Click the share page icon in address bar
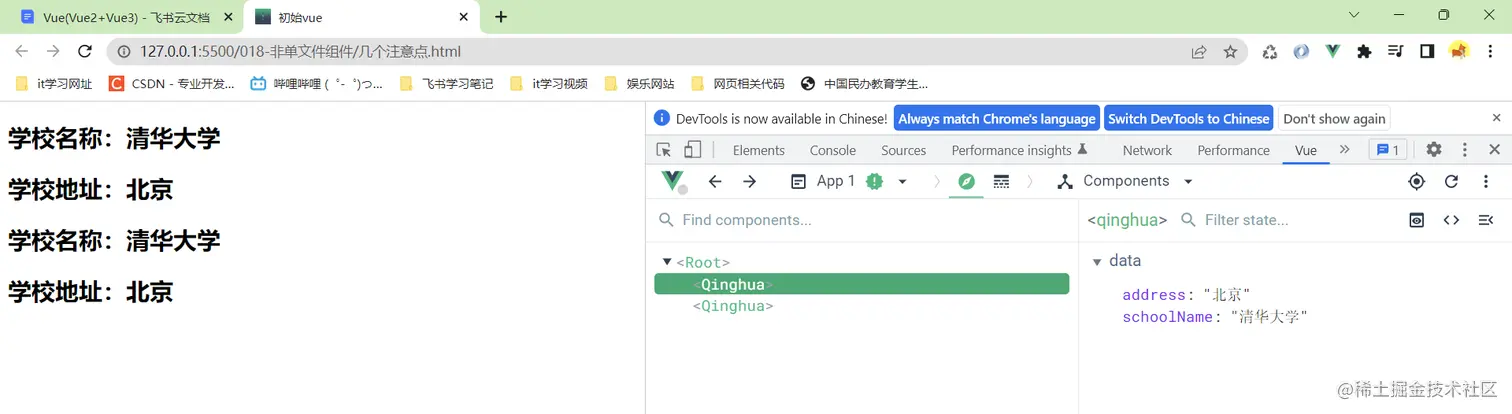 [1198, 51]
